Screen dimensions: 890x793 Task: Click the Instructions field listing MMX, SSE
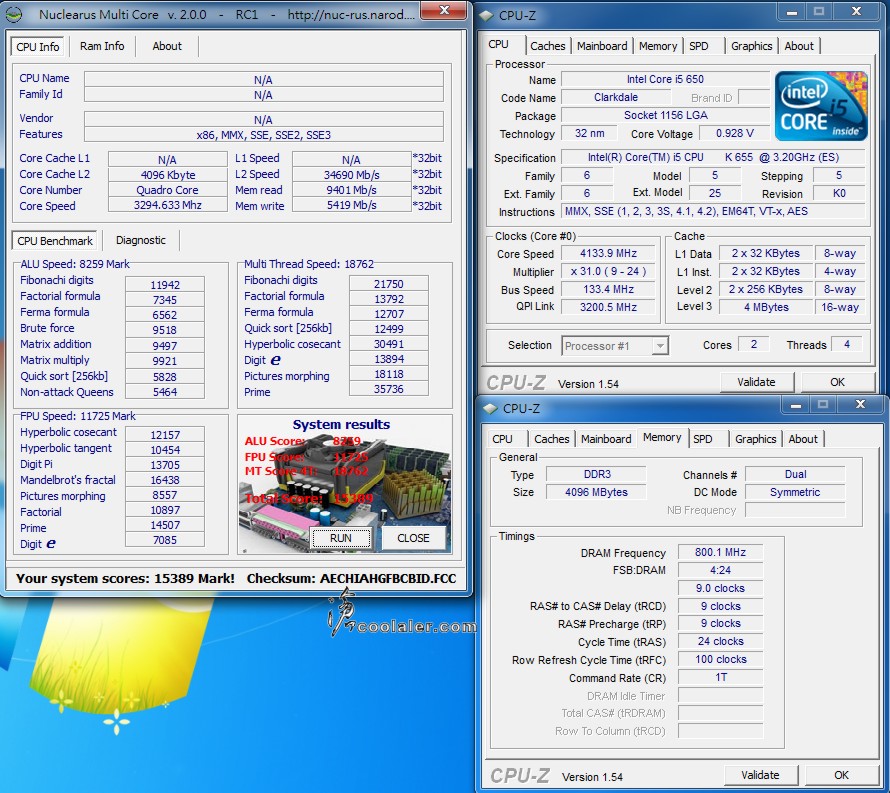point(713,211)
